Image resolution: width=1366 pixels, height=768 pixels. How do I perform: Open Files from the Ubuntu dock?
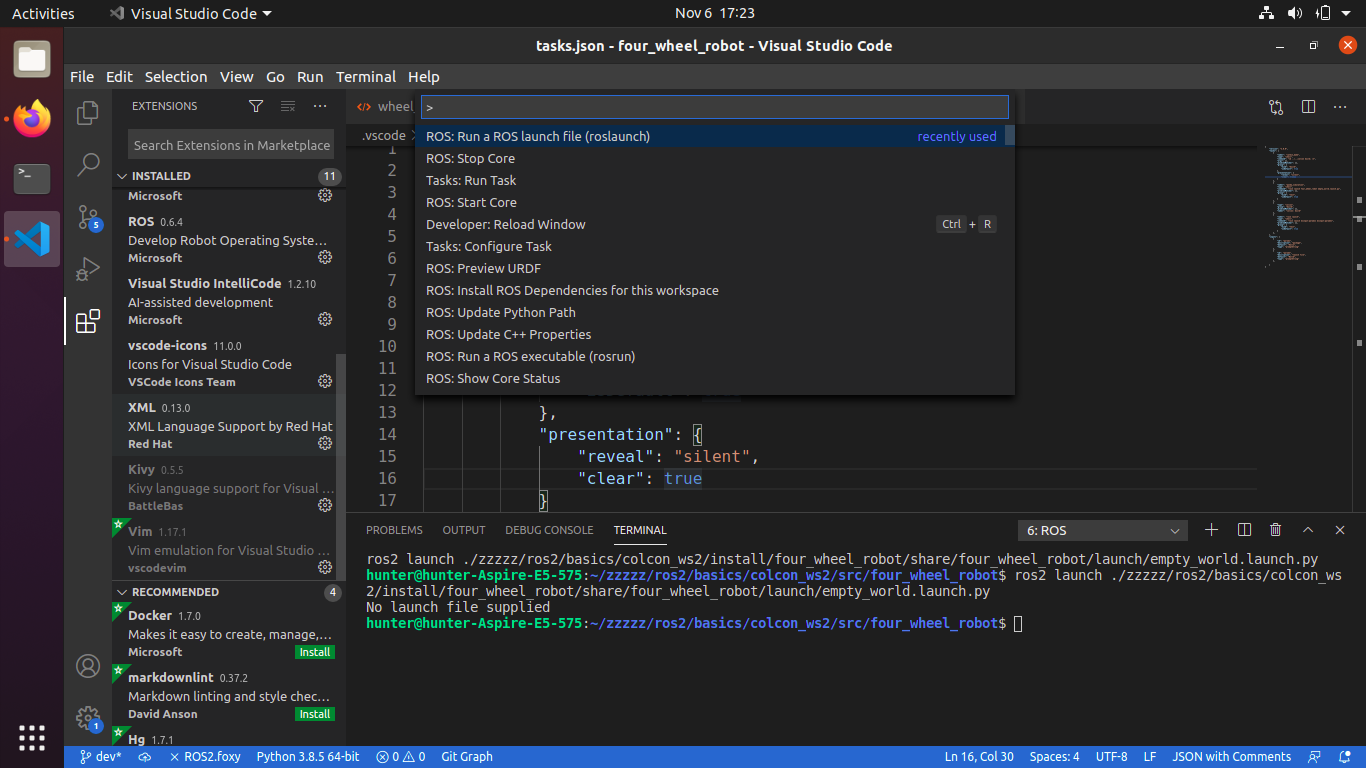point(32,59)
